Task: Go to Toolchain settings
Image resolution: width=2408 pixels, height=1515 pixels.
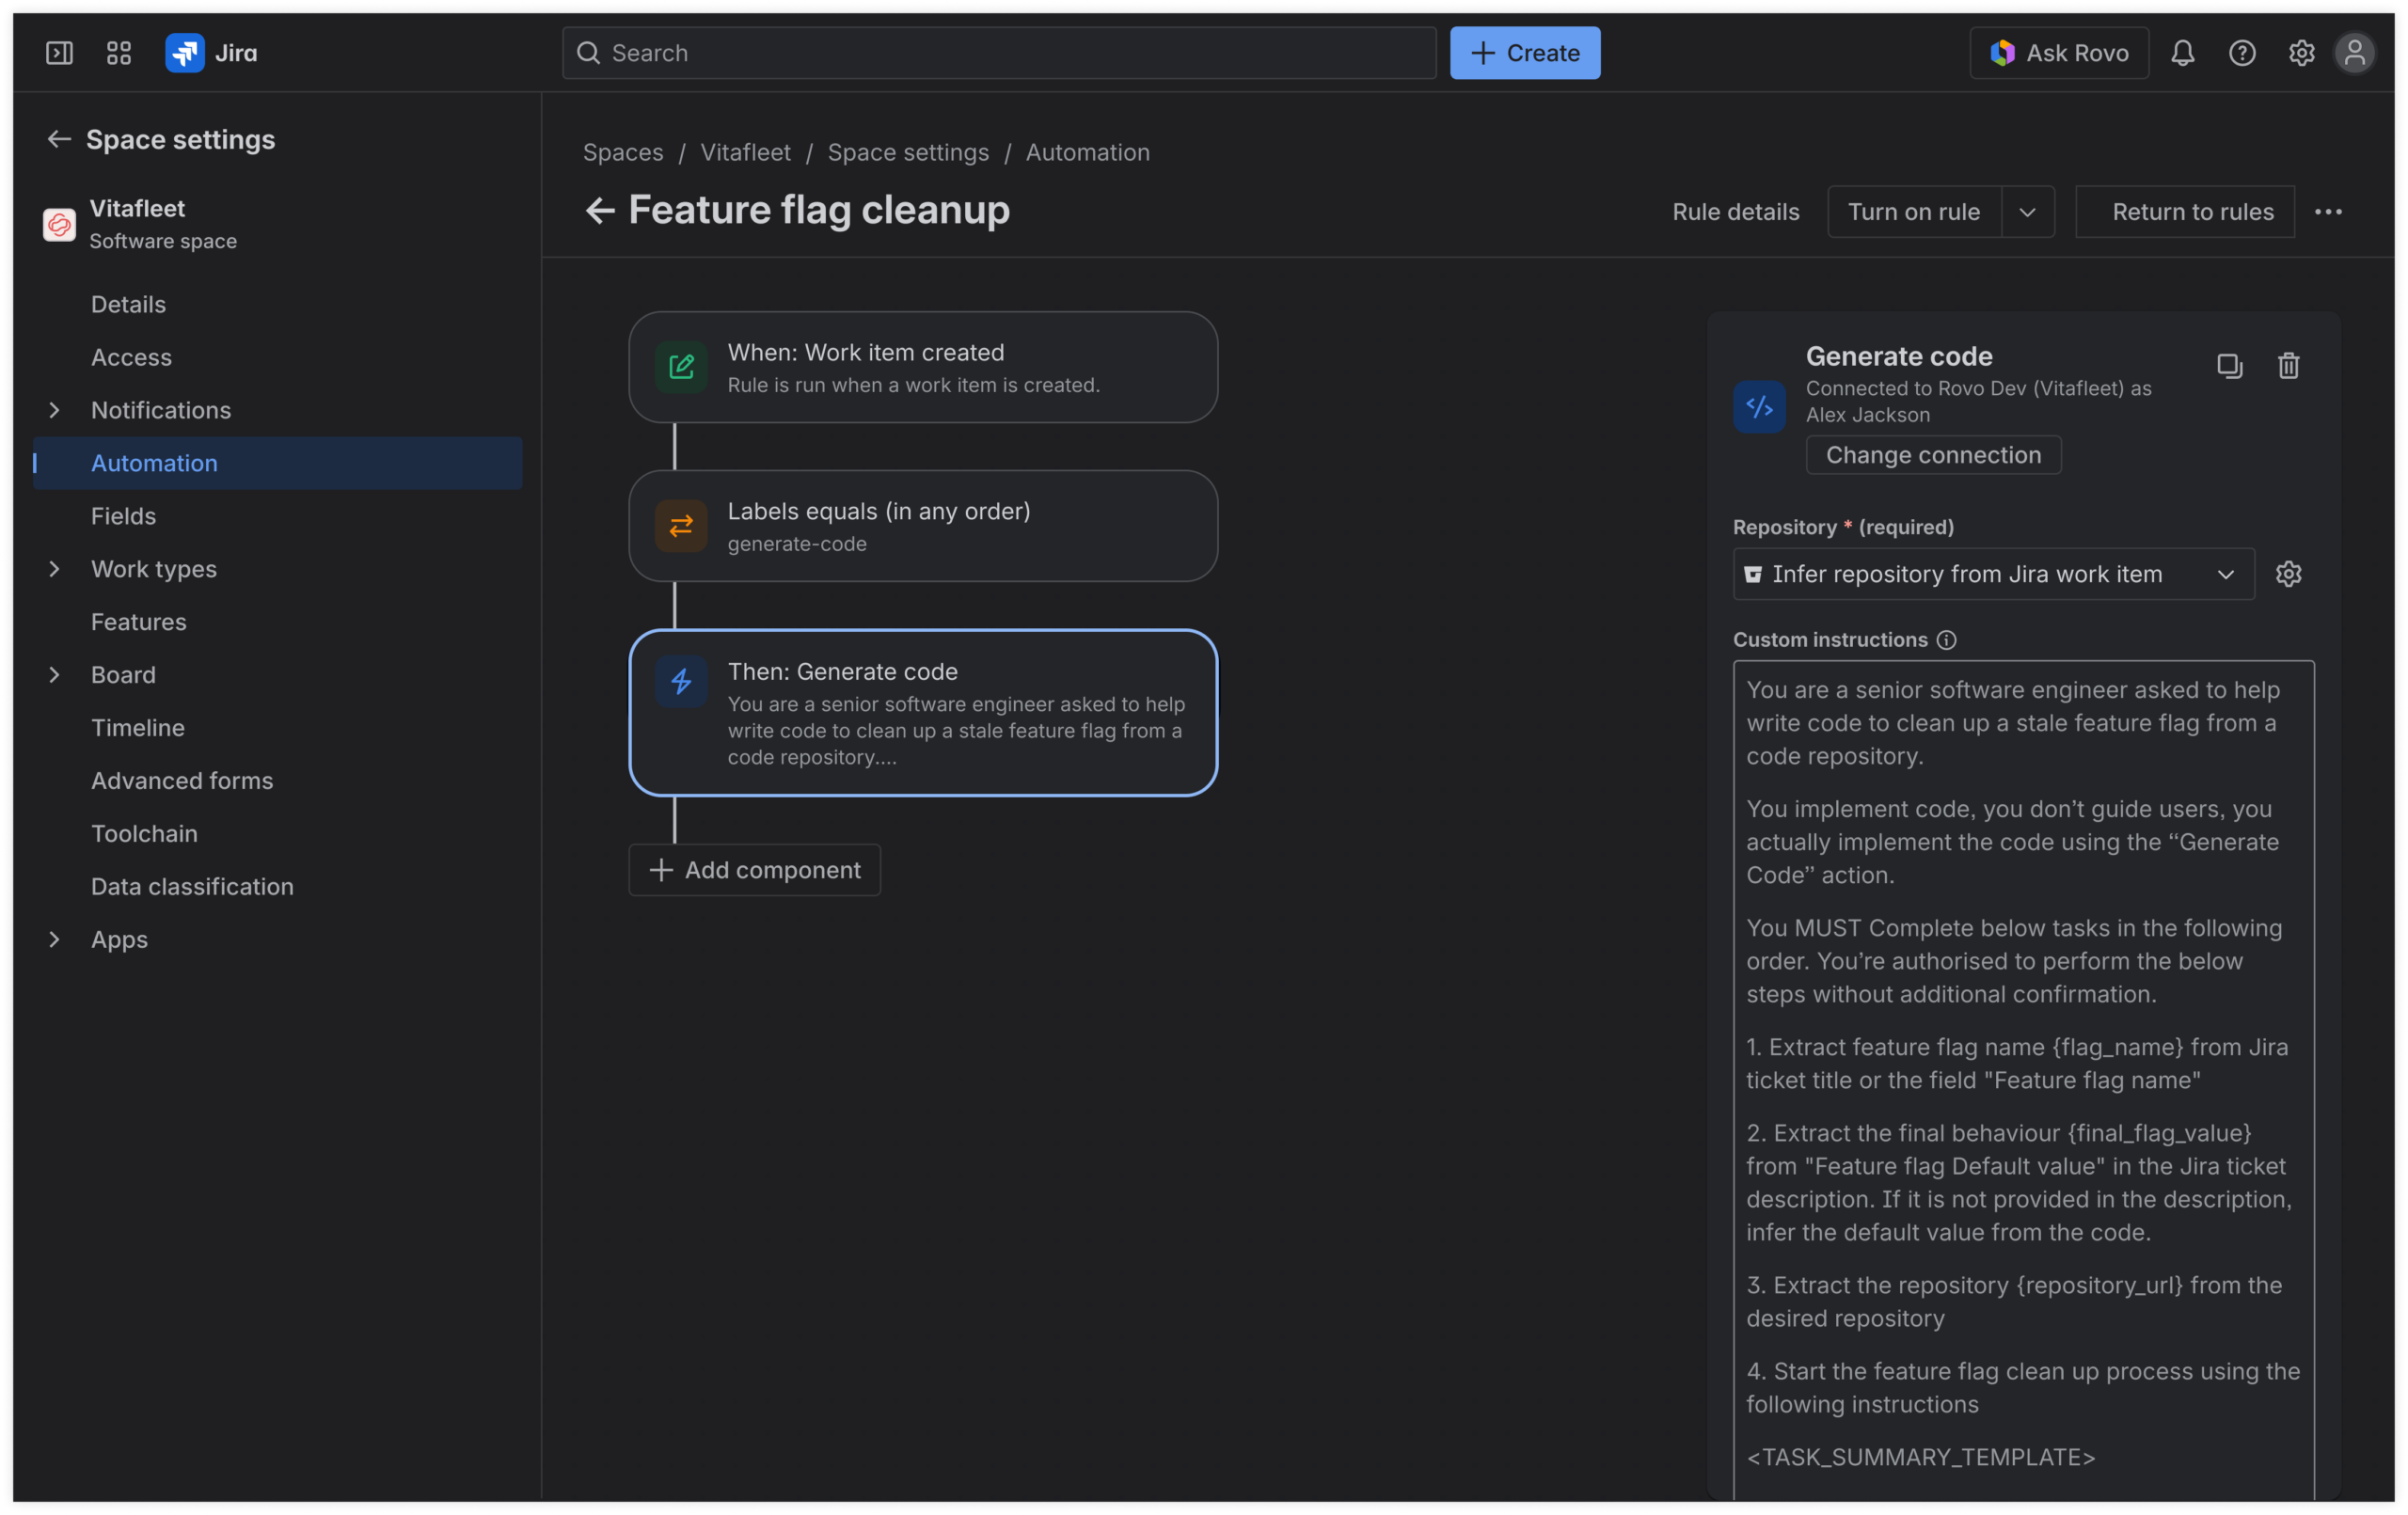Action: tap(144, 833)
